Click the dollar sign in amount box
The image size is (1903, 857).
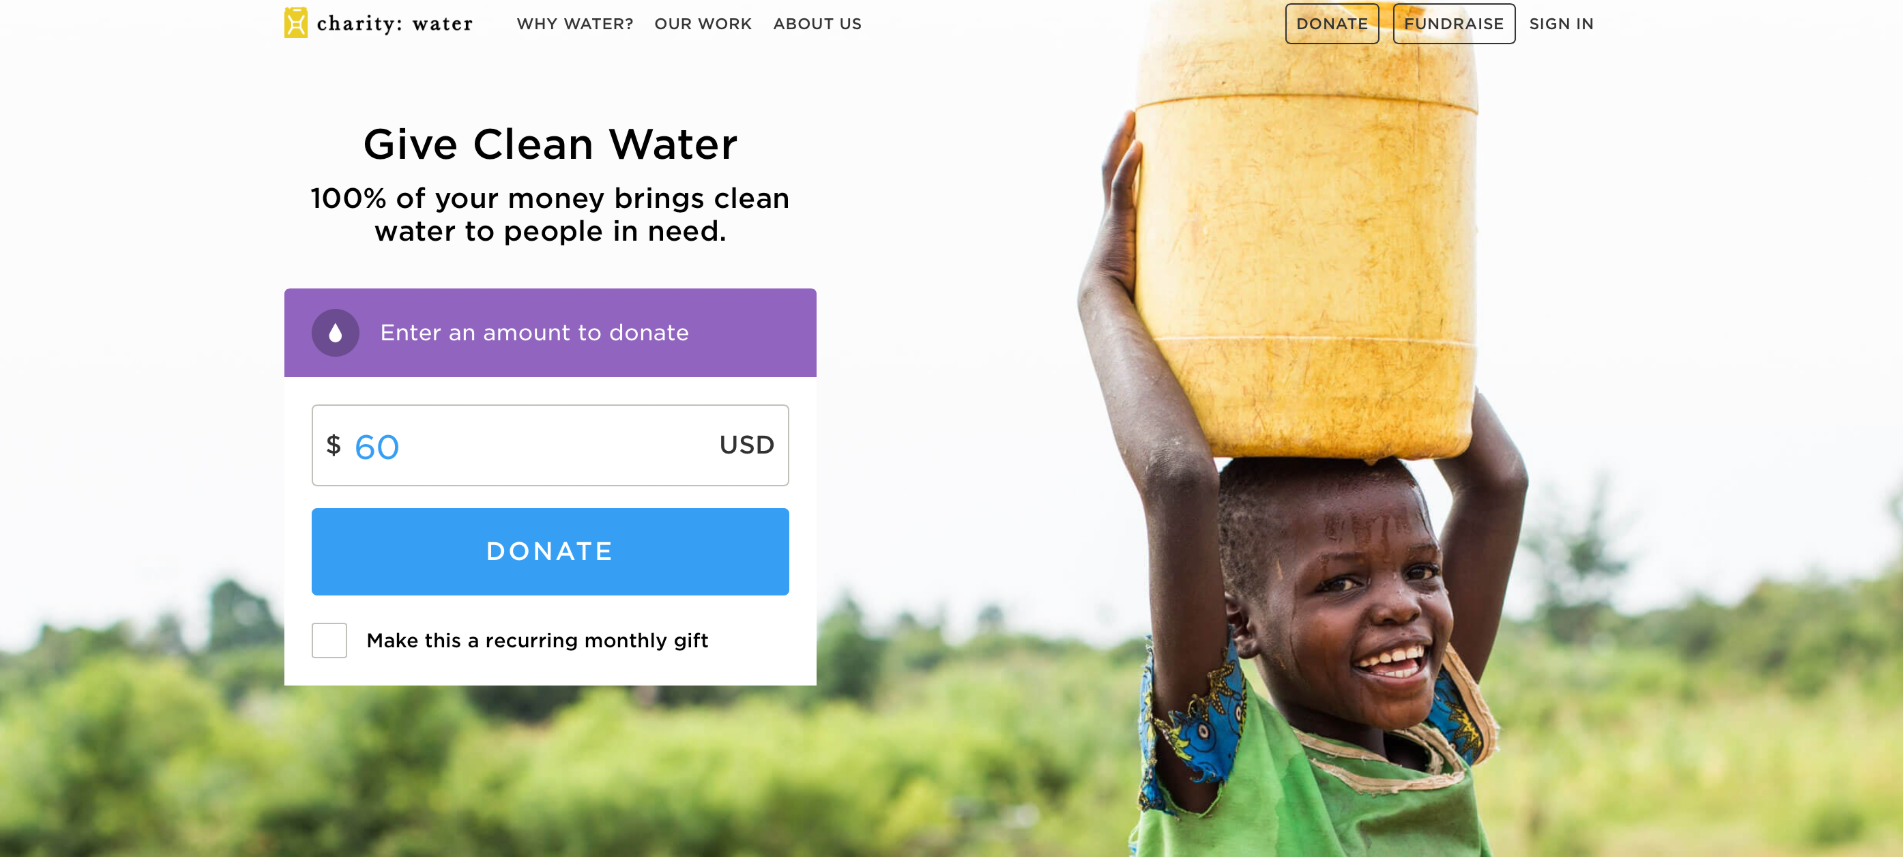click(334, 445)
